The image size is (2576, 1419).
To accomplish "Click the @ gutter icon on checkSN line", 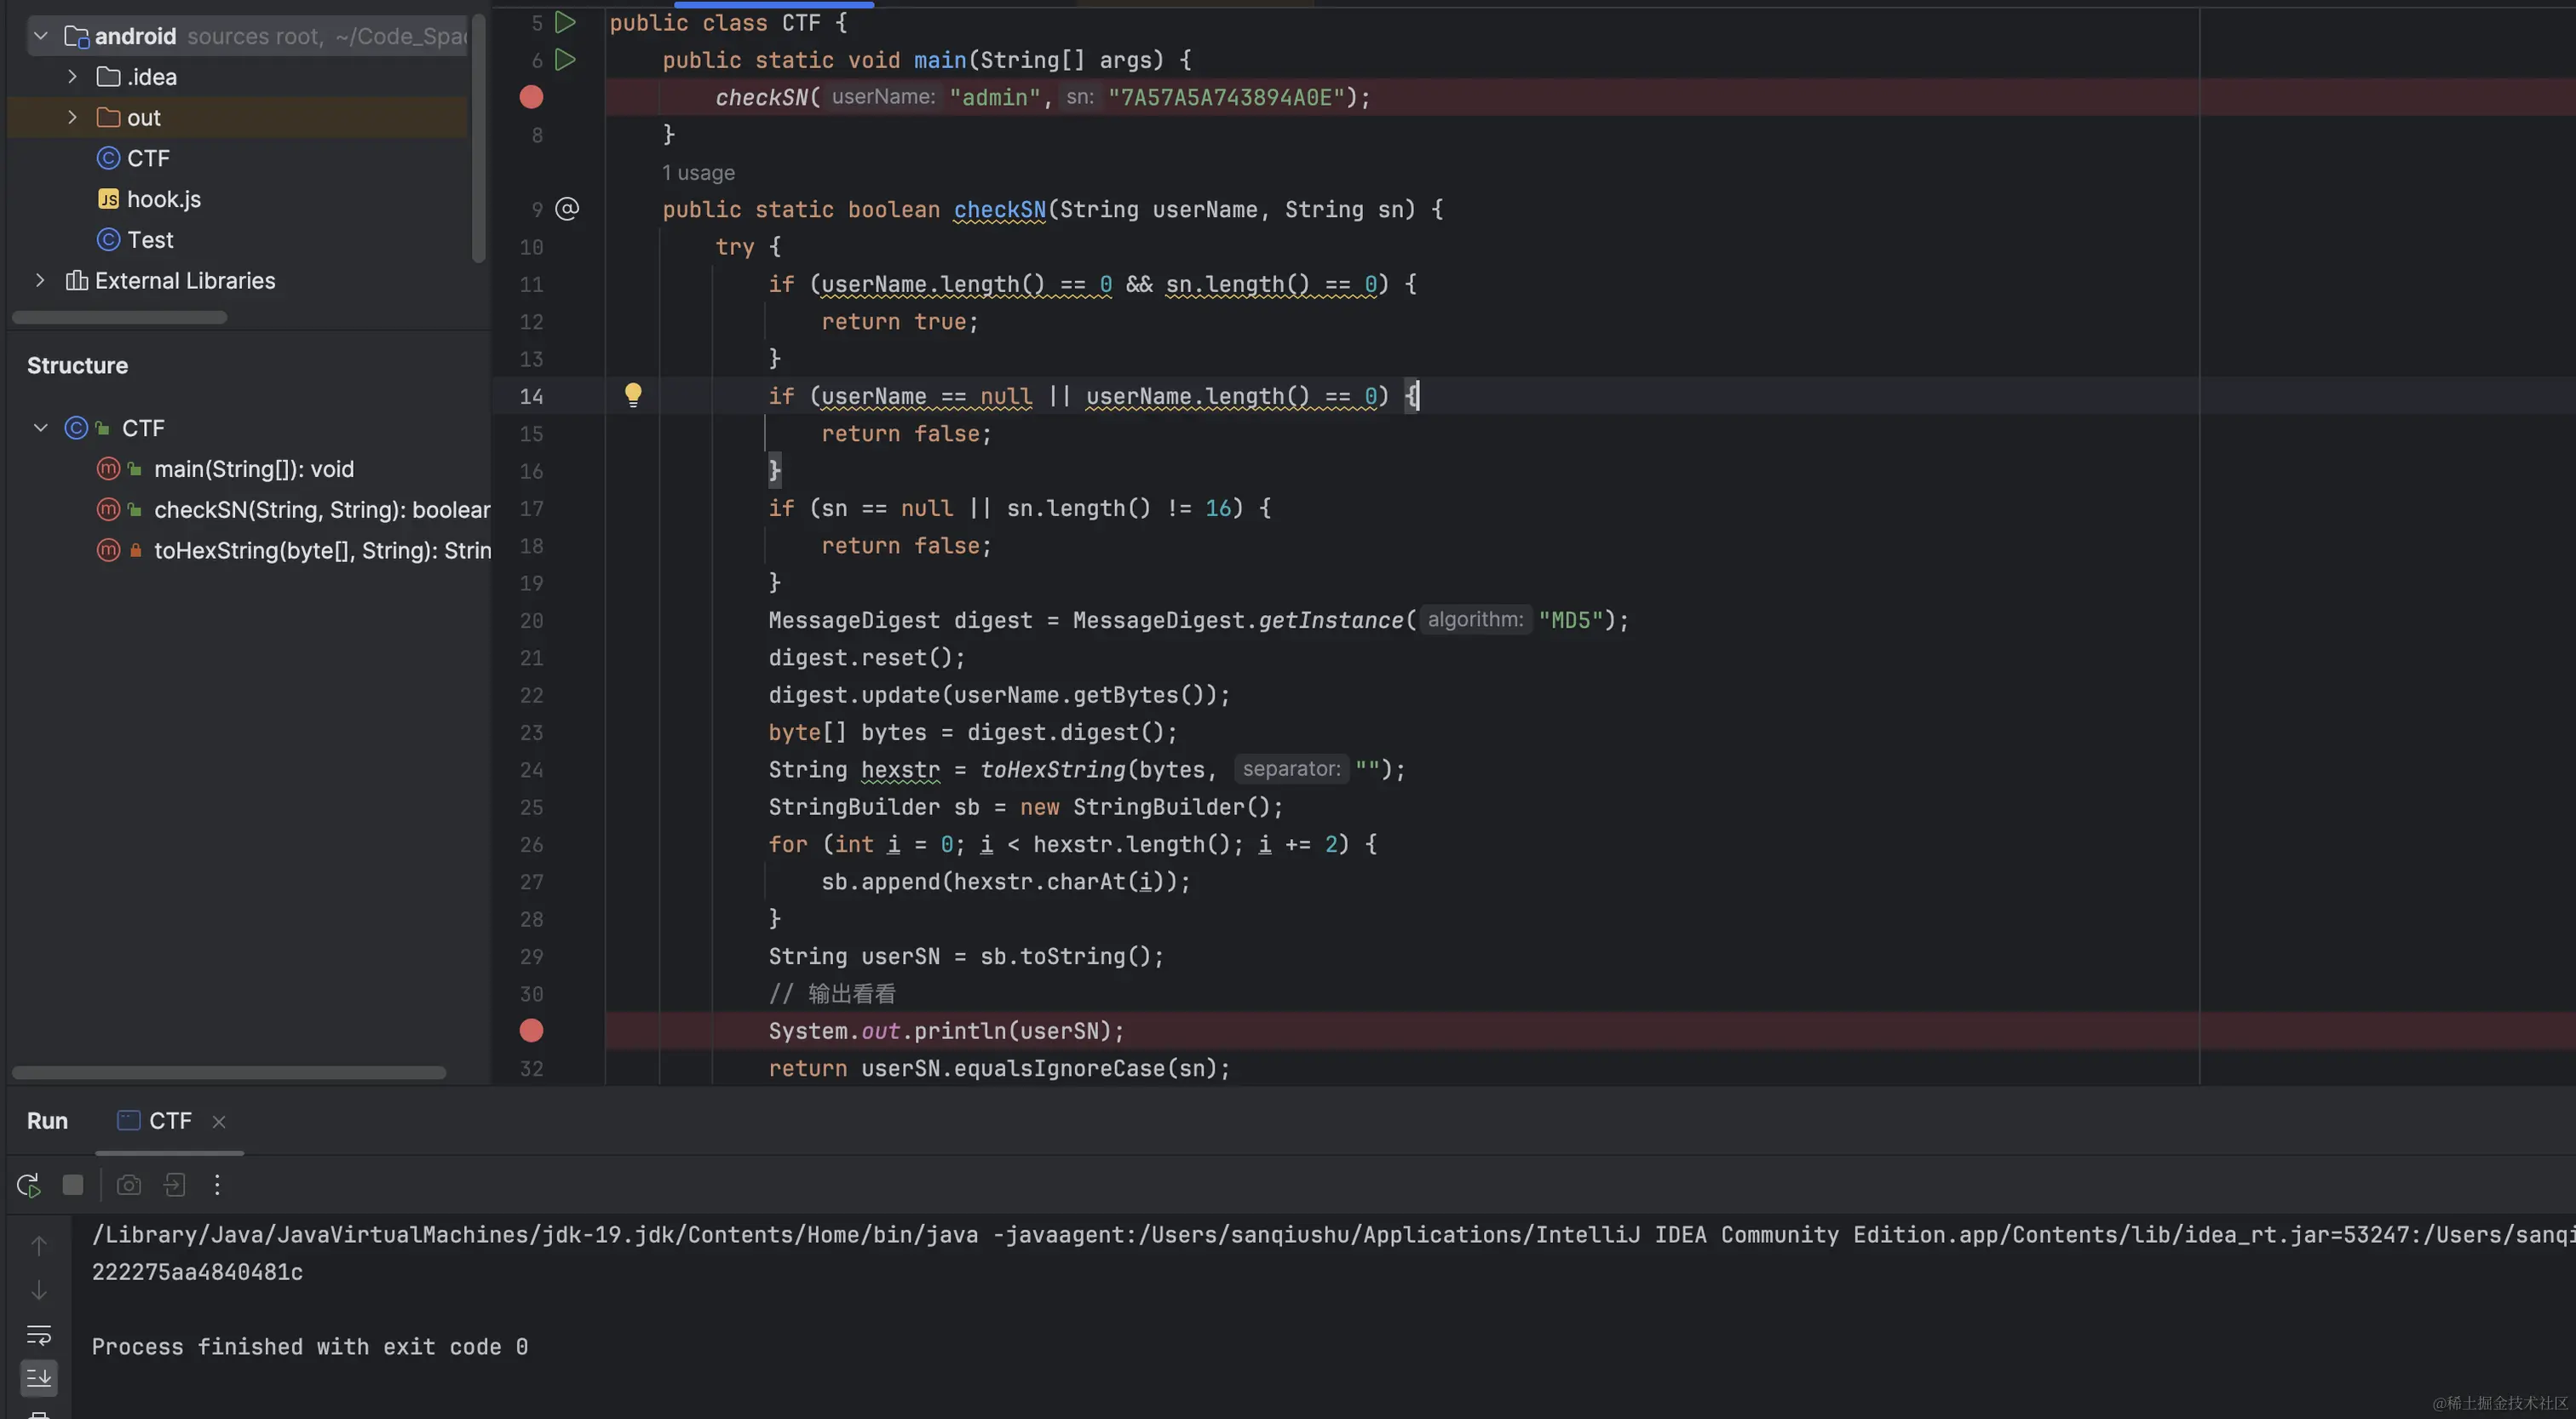I will tap(567, 209).
